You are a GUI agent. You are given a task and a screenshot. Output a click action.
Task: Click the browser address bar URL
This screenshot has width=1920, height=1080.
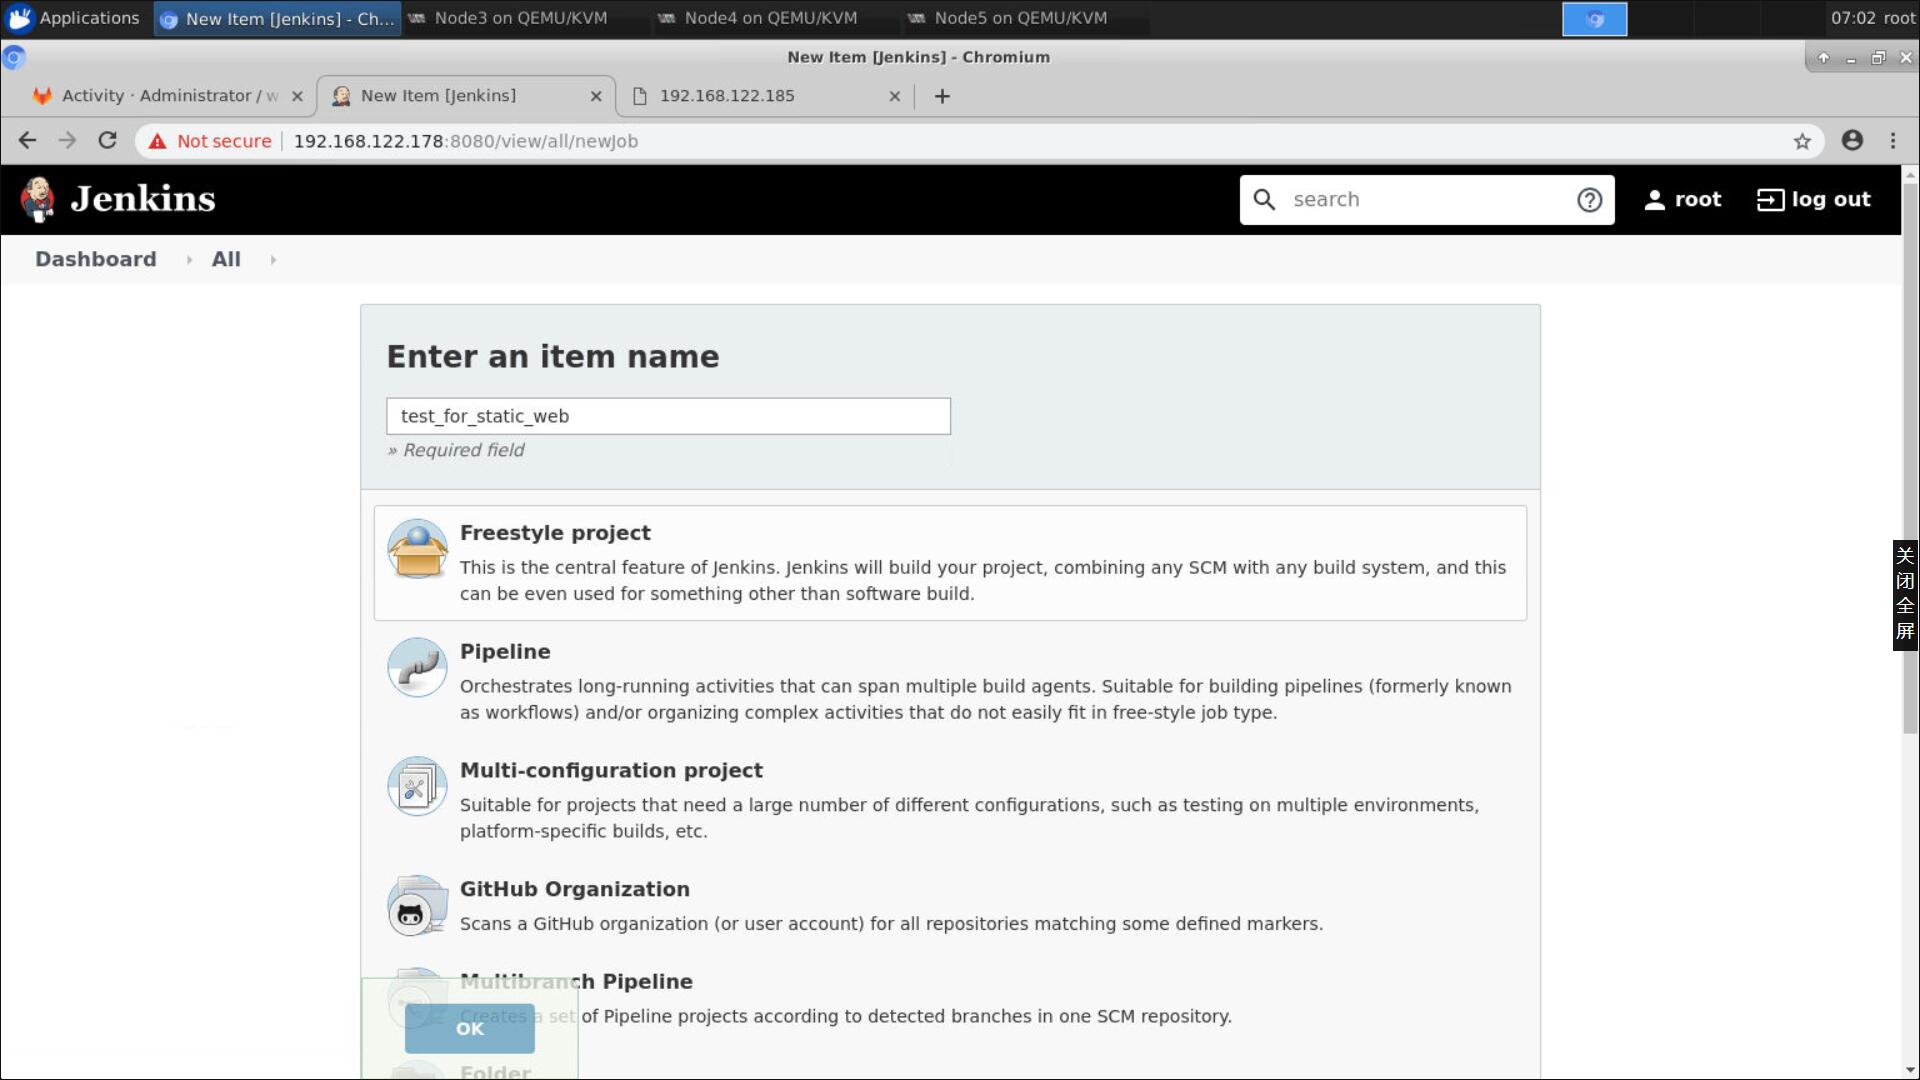pyautogui.click(x=465, y=141)
